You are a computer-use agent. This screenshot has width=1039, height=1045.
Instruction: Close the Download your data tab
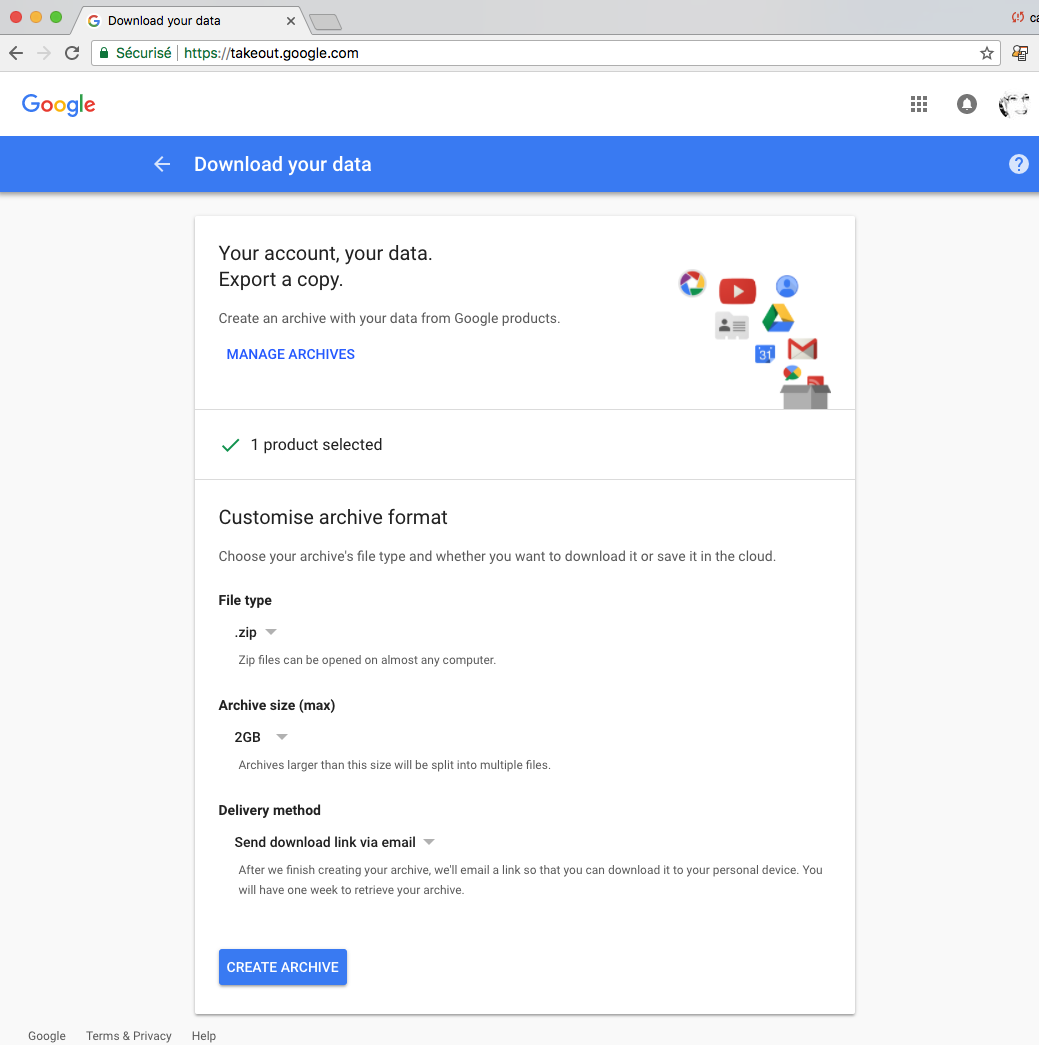pos(291,21)
